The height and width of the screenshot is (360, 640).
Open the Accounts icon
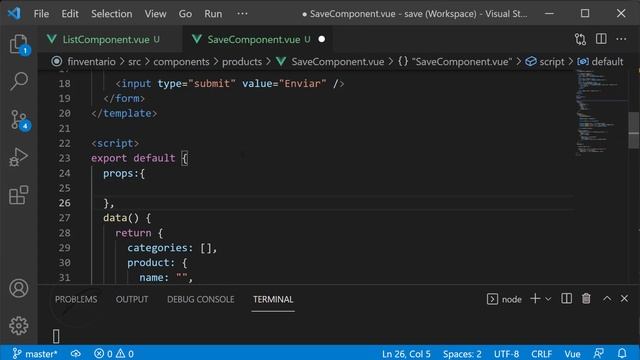19,288
